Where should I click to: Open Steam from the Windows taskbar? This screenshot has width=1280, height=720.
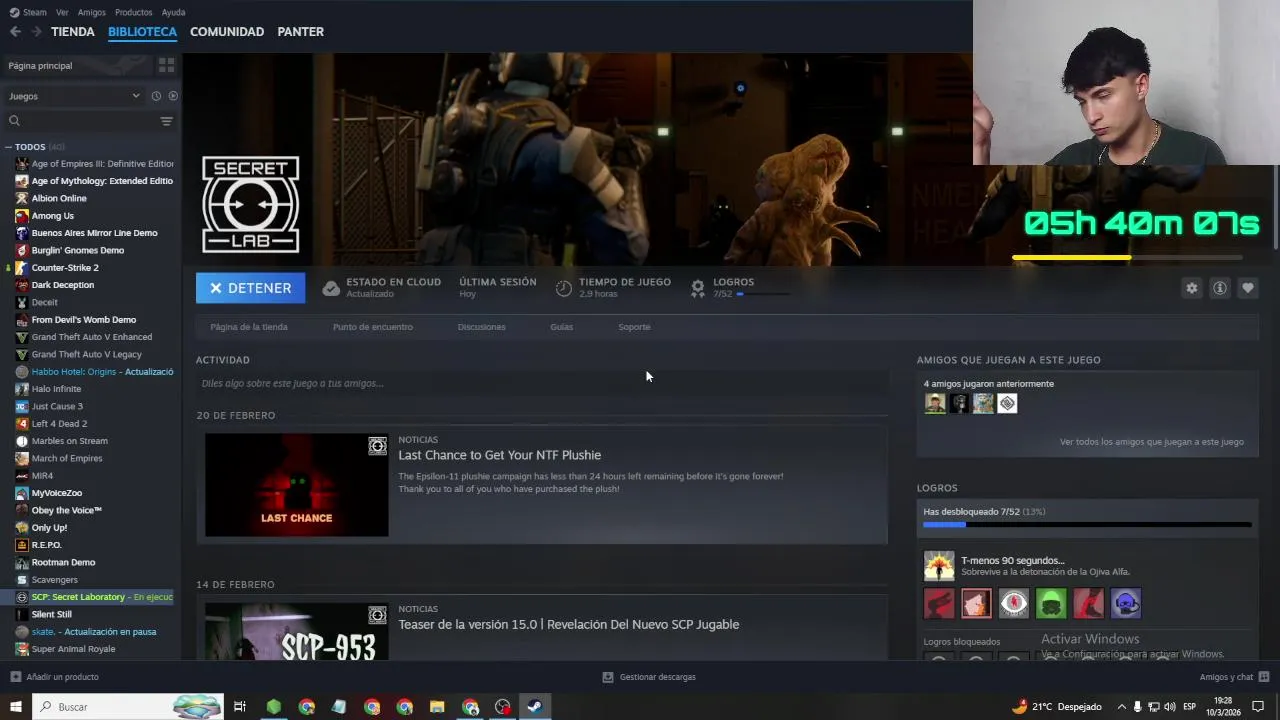click(535, 707)
